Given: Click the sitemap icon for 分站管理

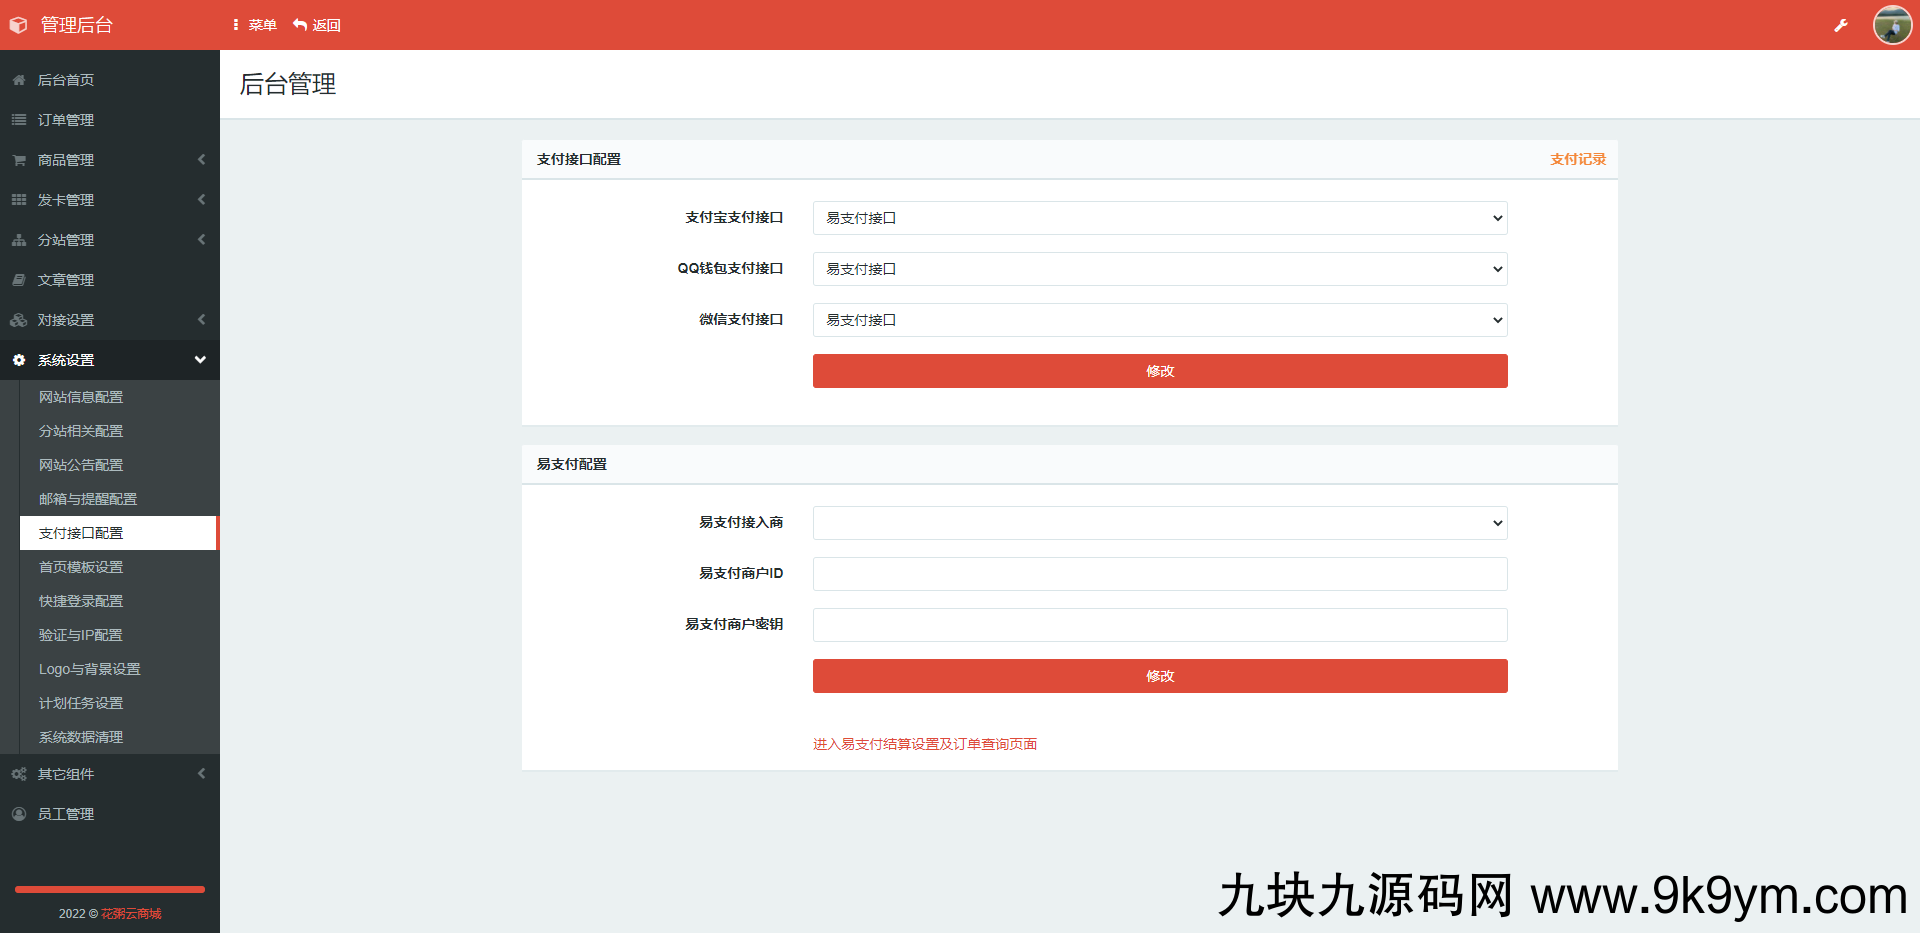Looking at the screenshot, I should (x=19, y=240).
